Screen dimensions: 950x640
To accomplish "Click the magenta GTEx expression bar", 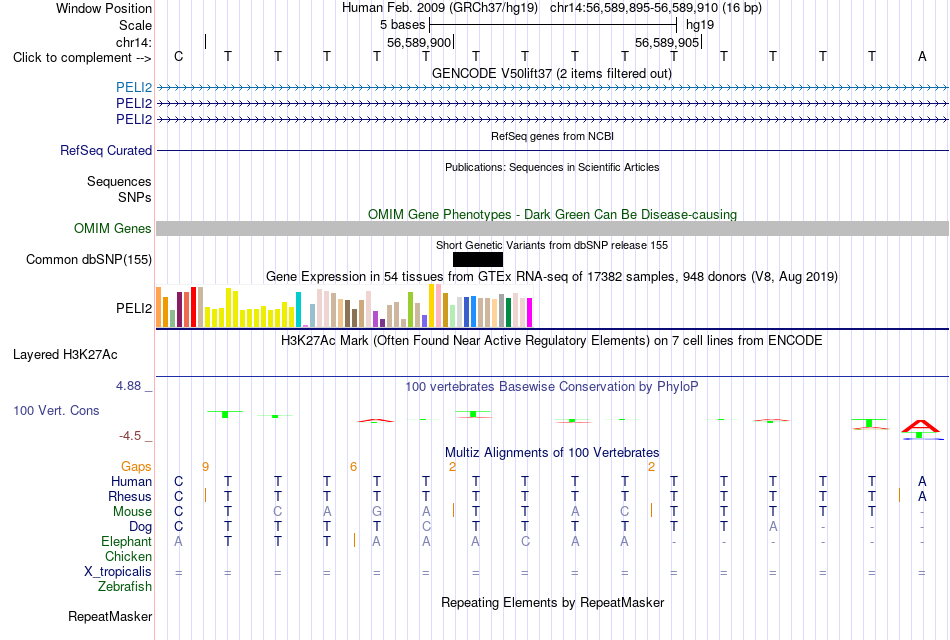I will pyautogui.click(x=530, y=313).
